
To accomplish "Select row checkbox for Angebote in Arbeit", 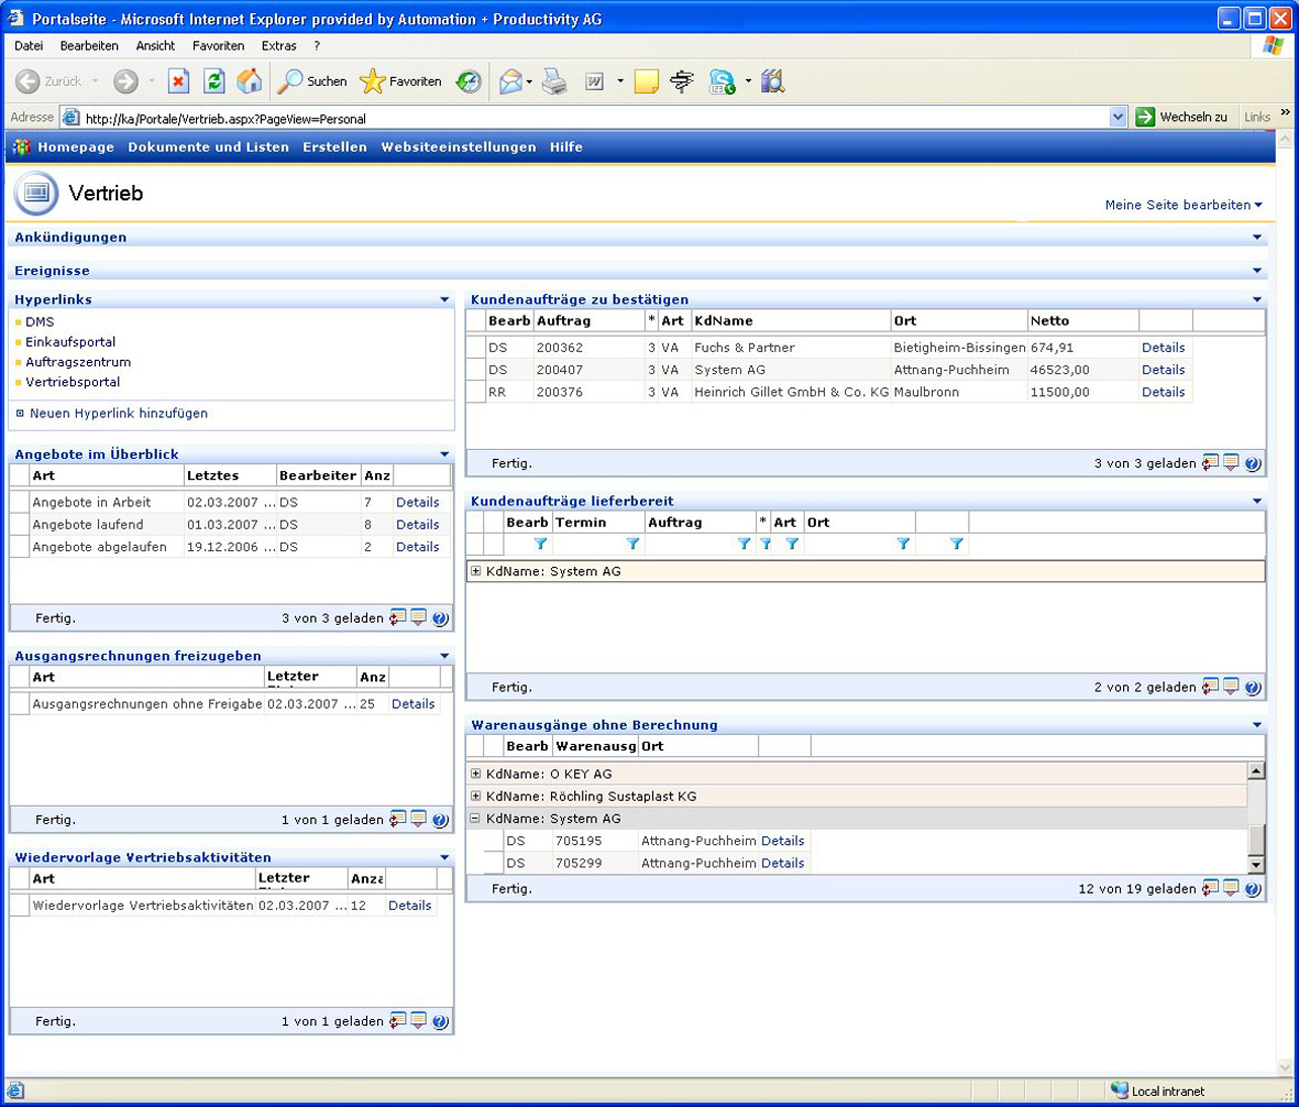I will (x=19, y=503).
